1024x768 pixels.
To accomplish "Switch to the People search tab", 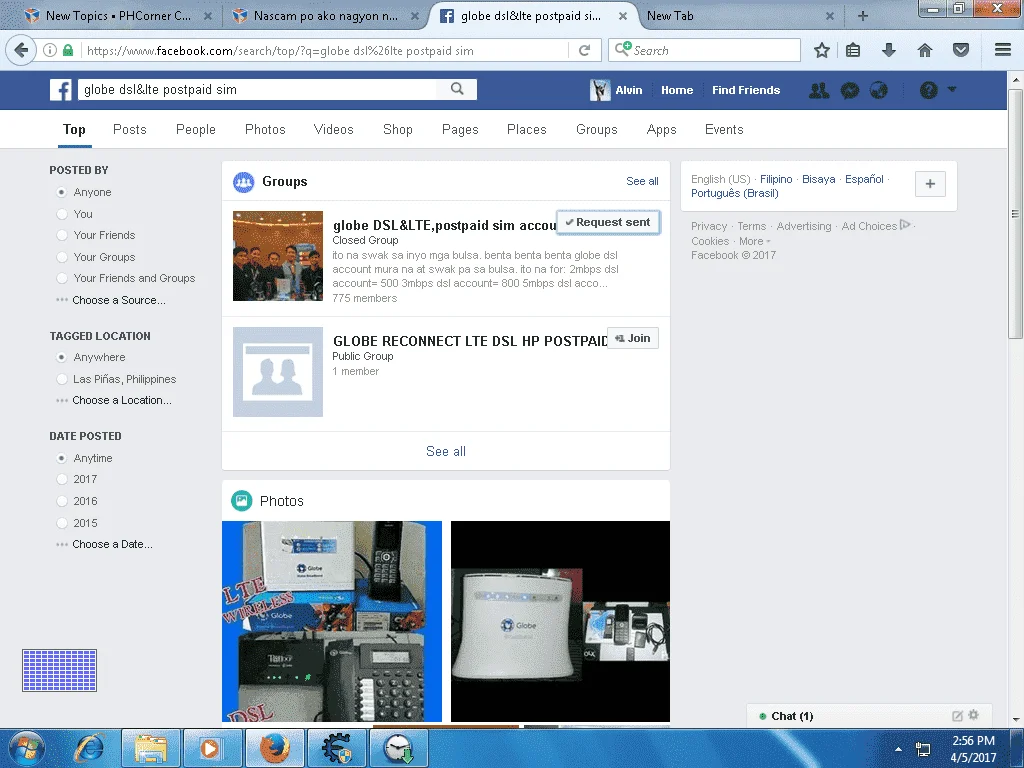I will tap(195, 129).
